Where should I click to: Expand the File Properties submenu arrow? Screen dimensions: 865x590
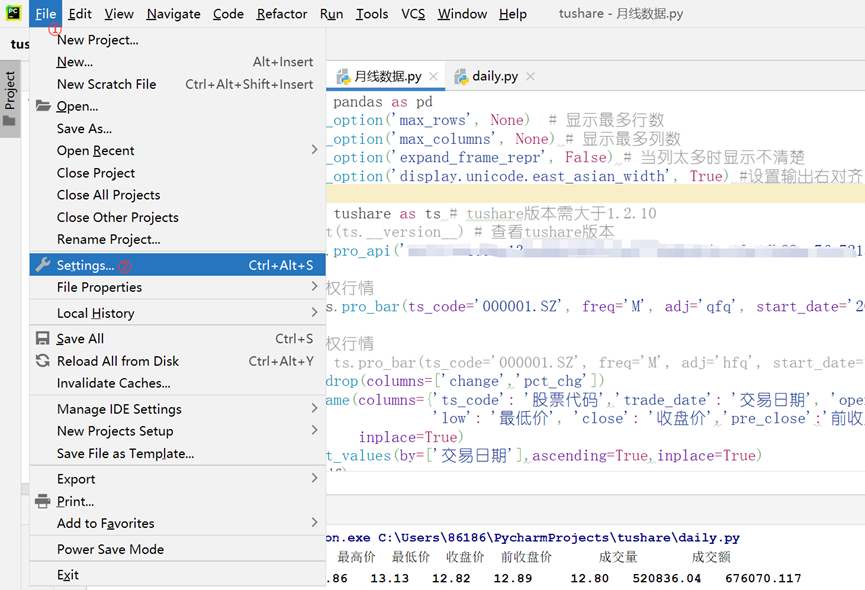314,286
